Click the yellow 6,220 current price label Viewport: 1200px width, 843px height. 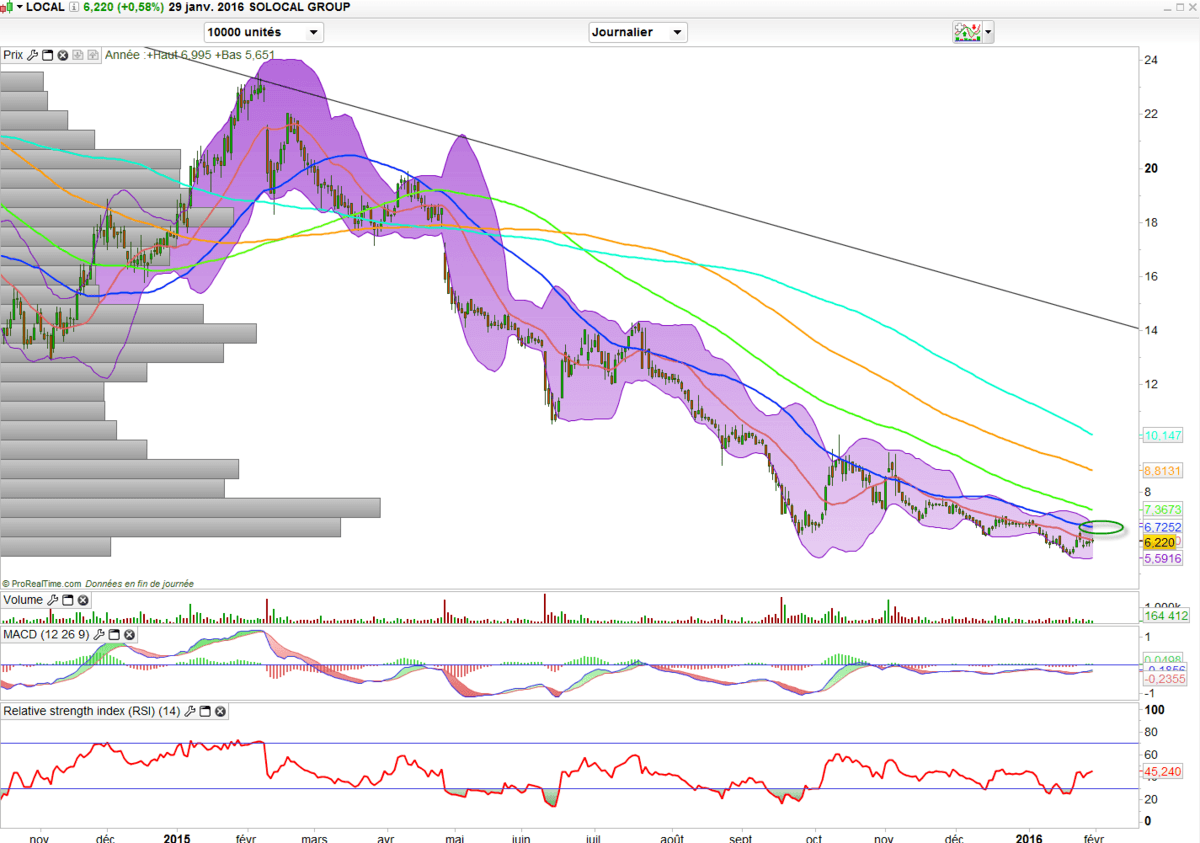1157,542
